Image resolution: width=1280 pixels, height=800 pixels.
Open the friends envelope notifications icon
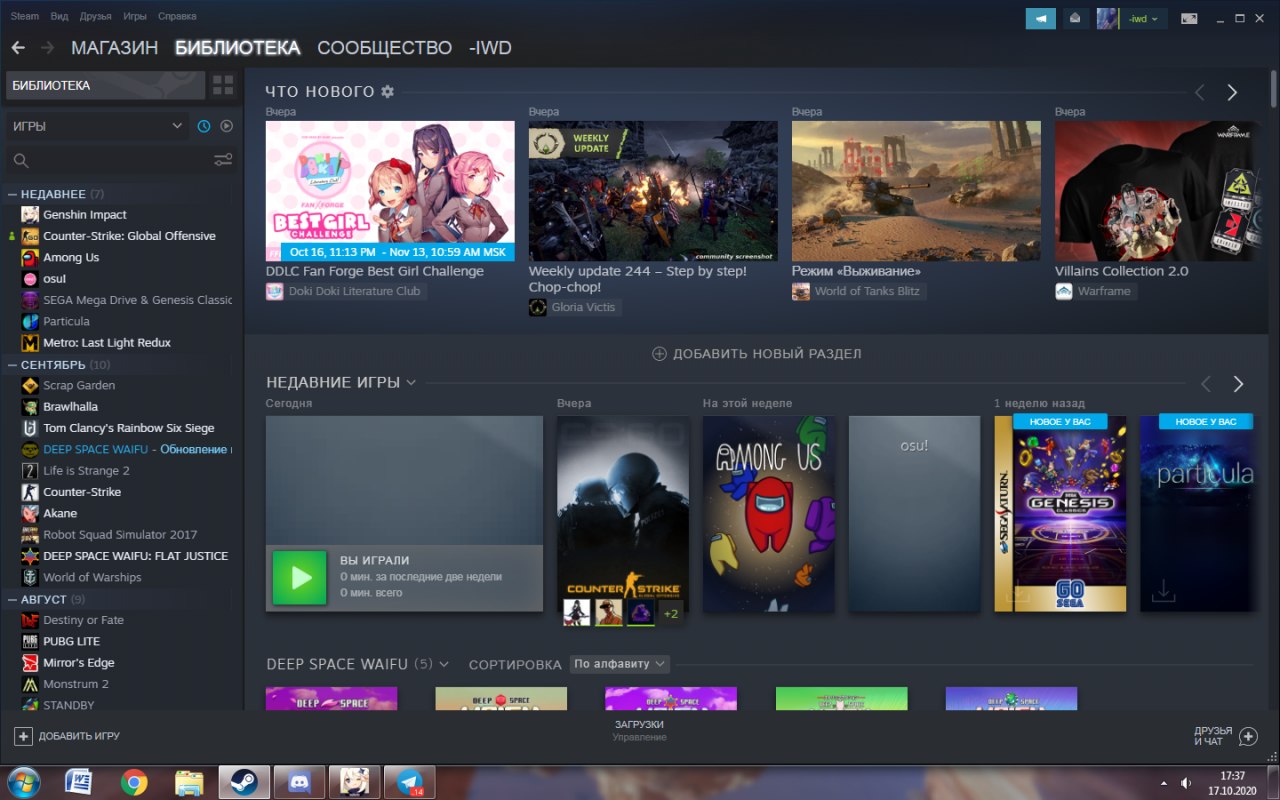pos(1075,18)
